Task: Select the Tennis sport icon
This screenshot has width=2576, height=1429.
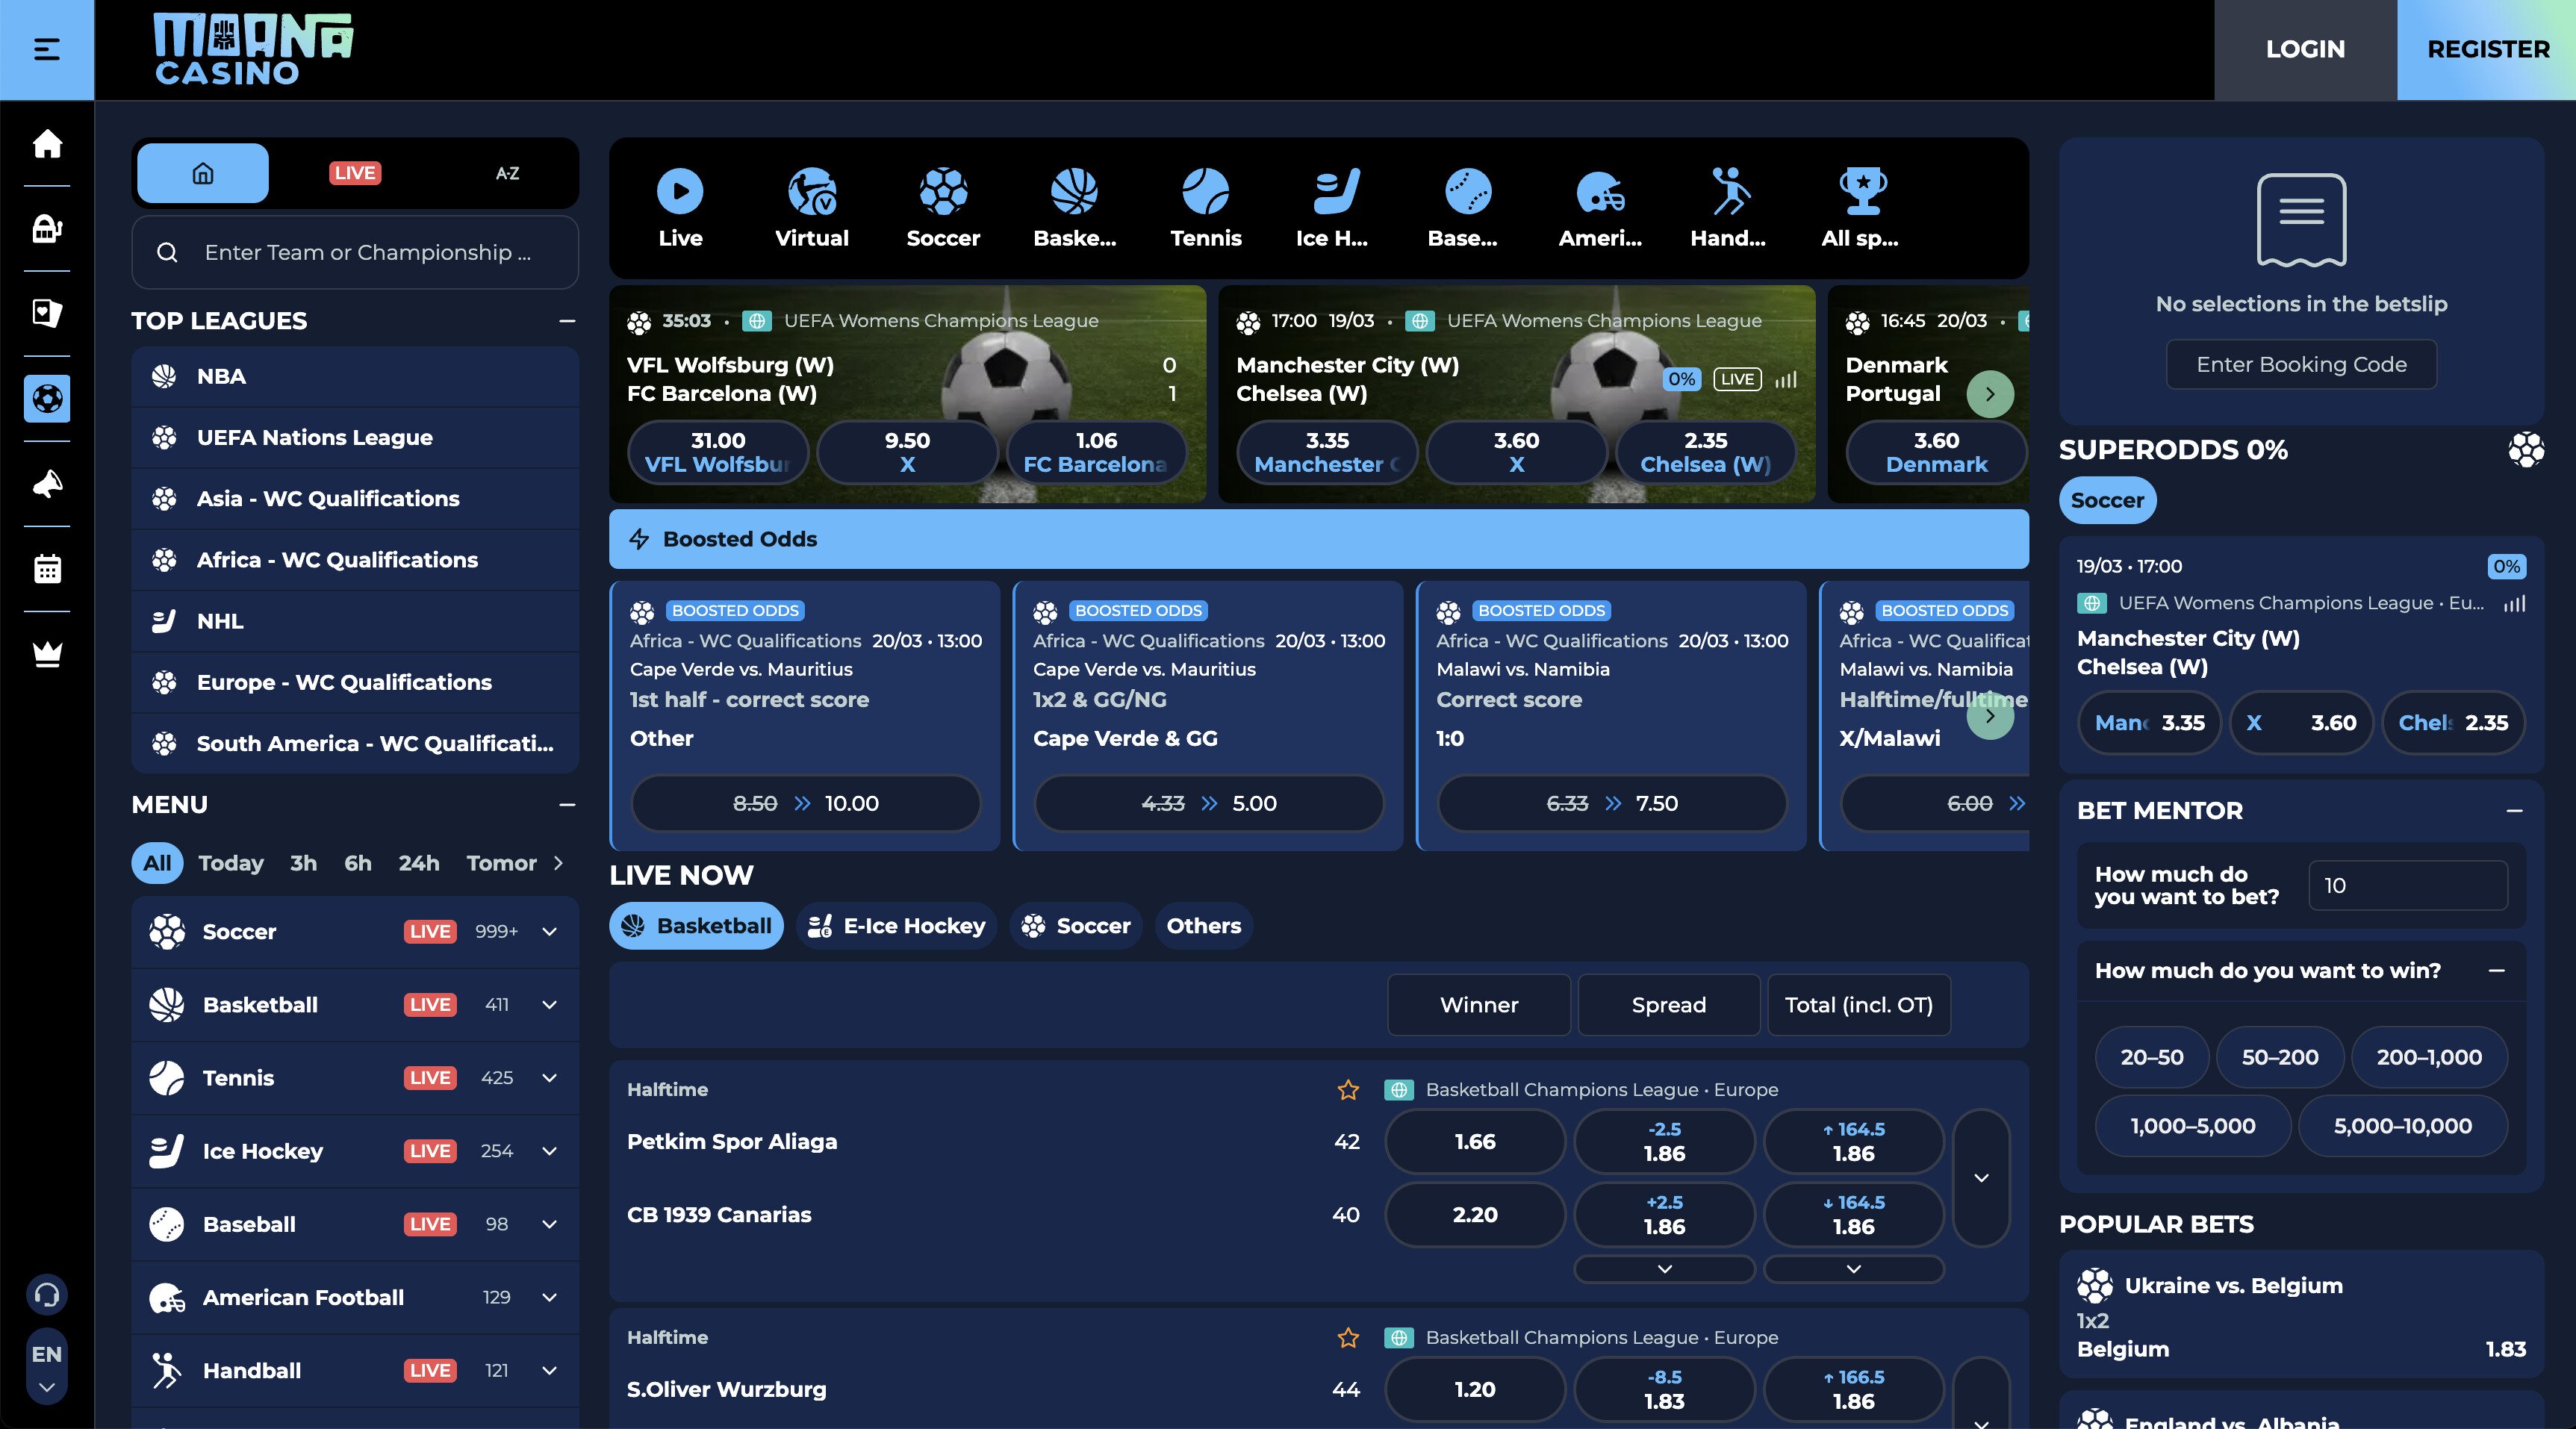Action: (x=1205, y=206)
